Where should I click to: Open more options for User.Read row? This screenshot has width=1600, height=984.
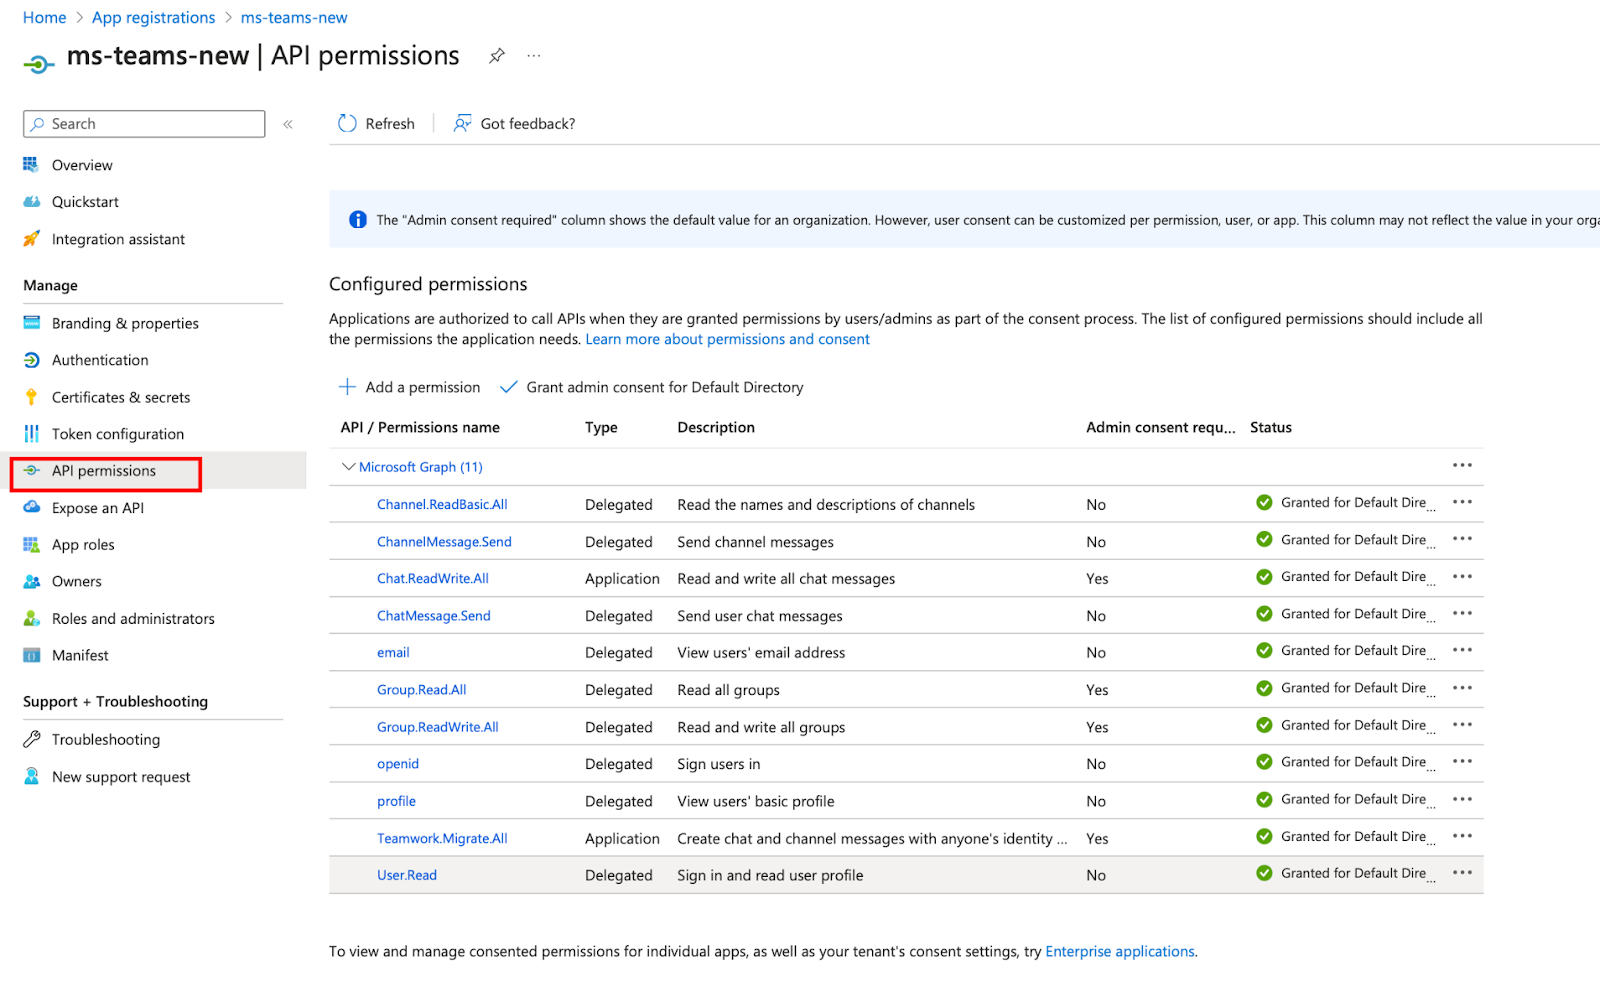1462,873
